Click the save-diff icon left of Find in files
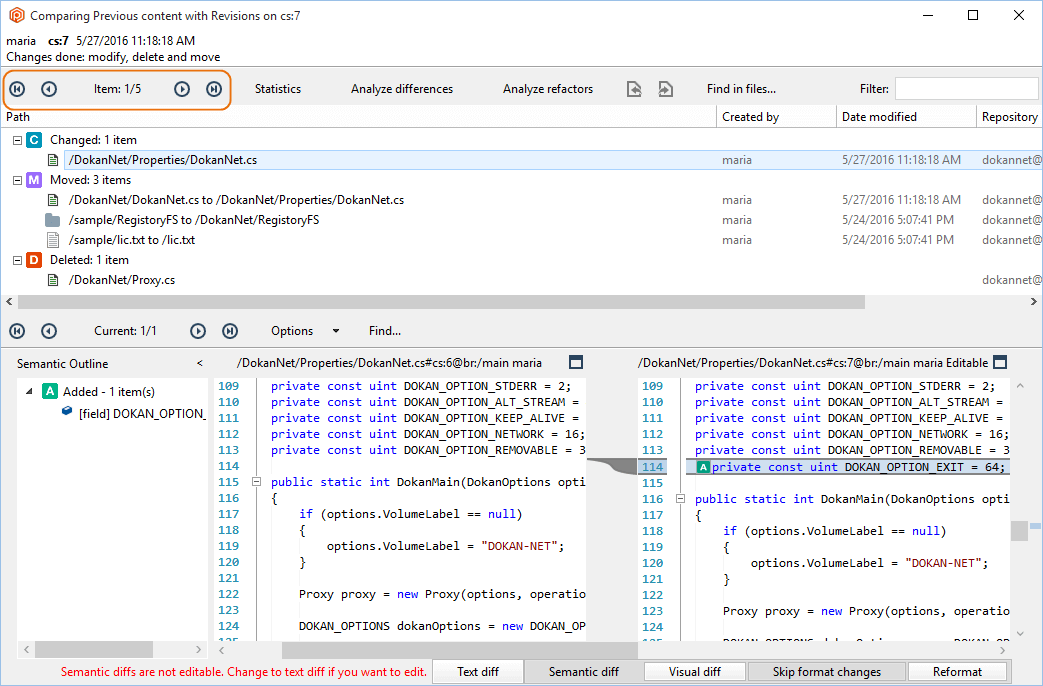 [x=634, y=88]
